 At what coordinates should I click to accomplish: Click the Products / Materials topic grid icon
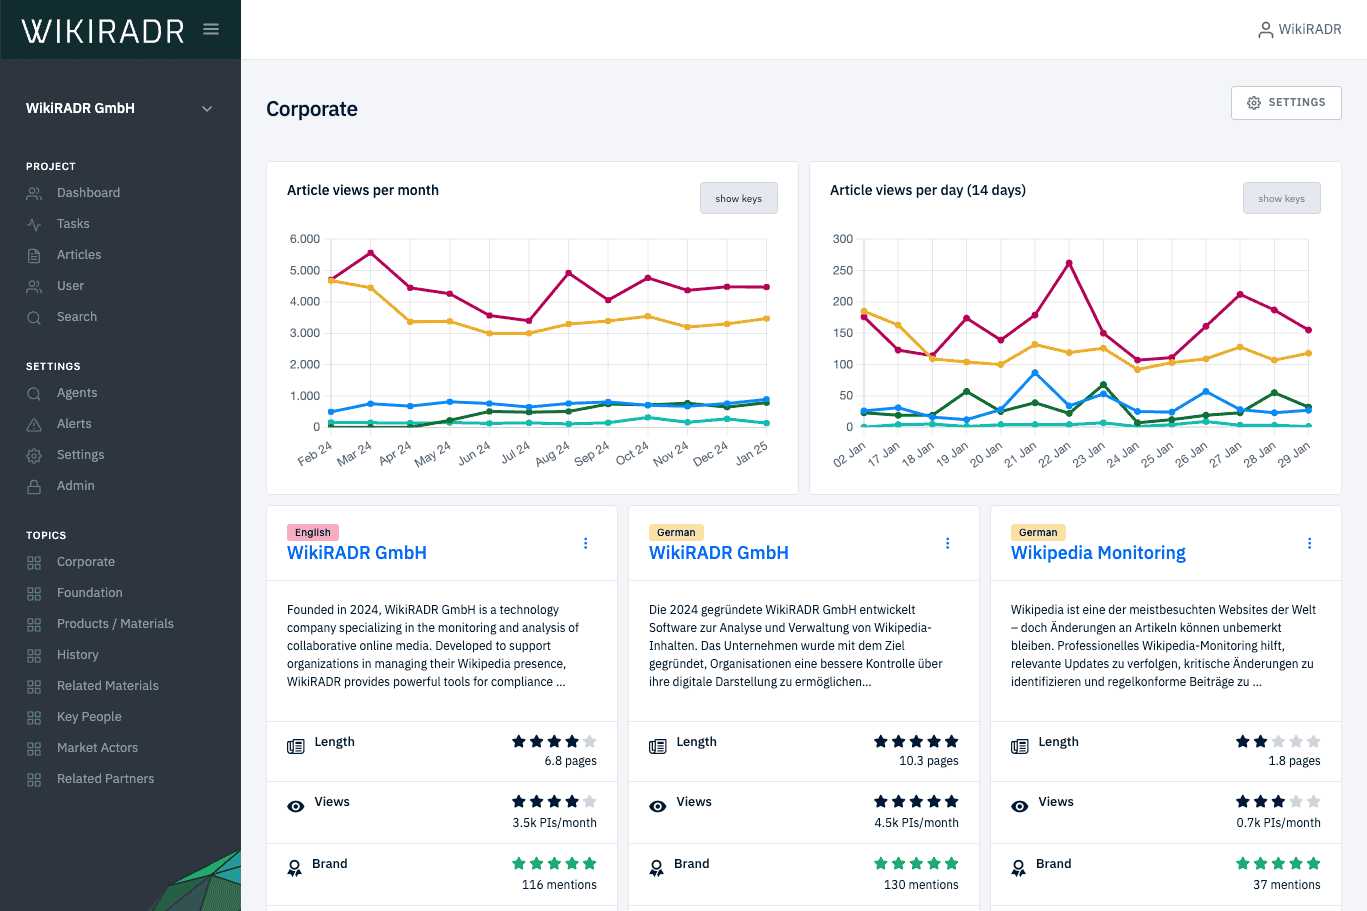tap(34, 624)
